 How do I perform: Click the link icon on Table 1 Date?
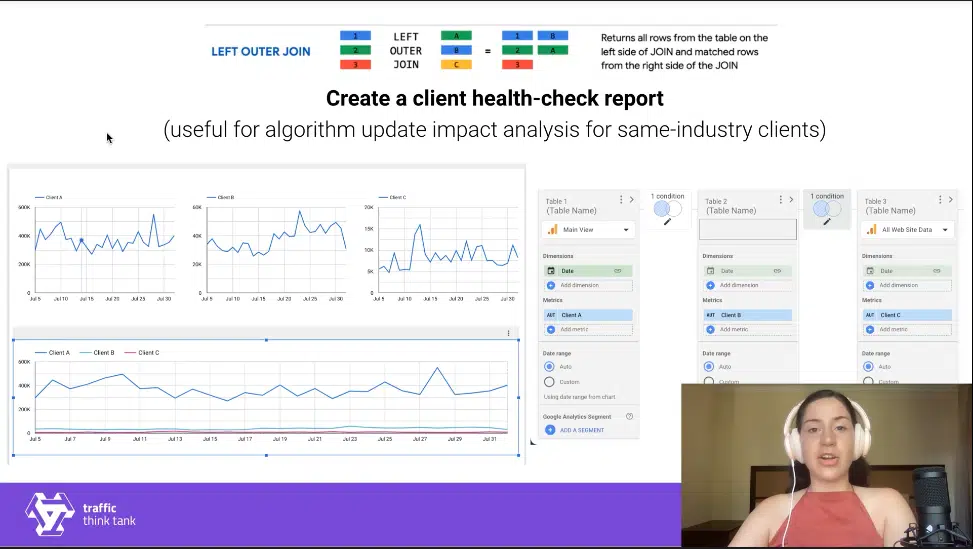tap(618, 271)
